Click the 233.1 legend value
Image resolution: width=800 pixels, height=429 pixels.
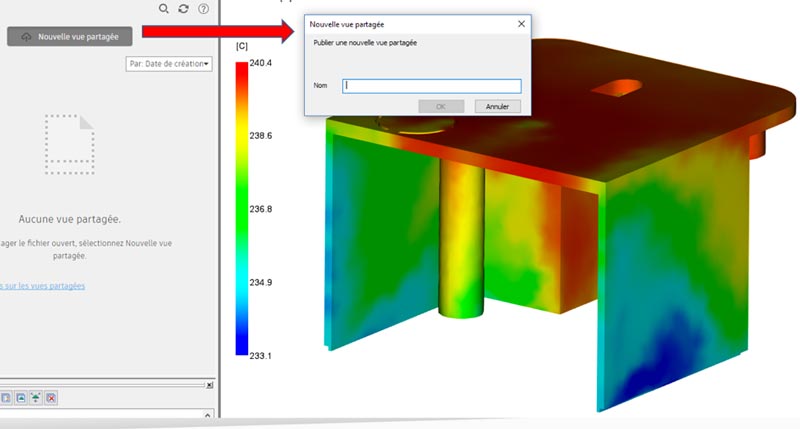pyautogui.click(x=261, y=356)
